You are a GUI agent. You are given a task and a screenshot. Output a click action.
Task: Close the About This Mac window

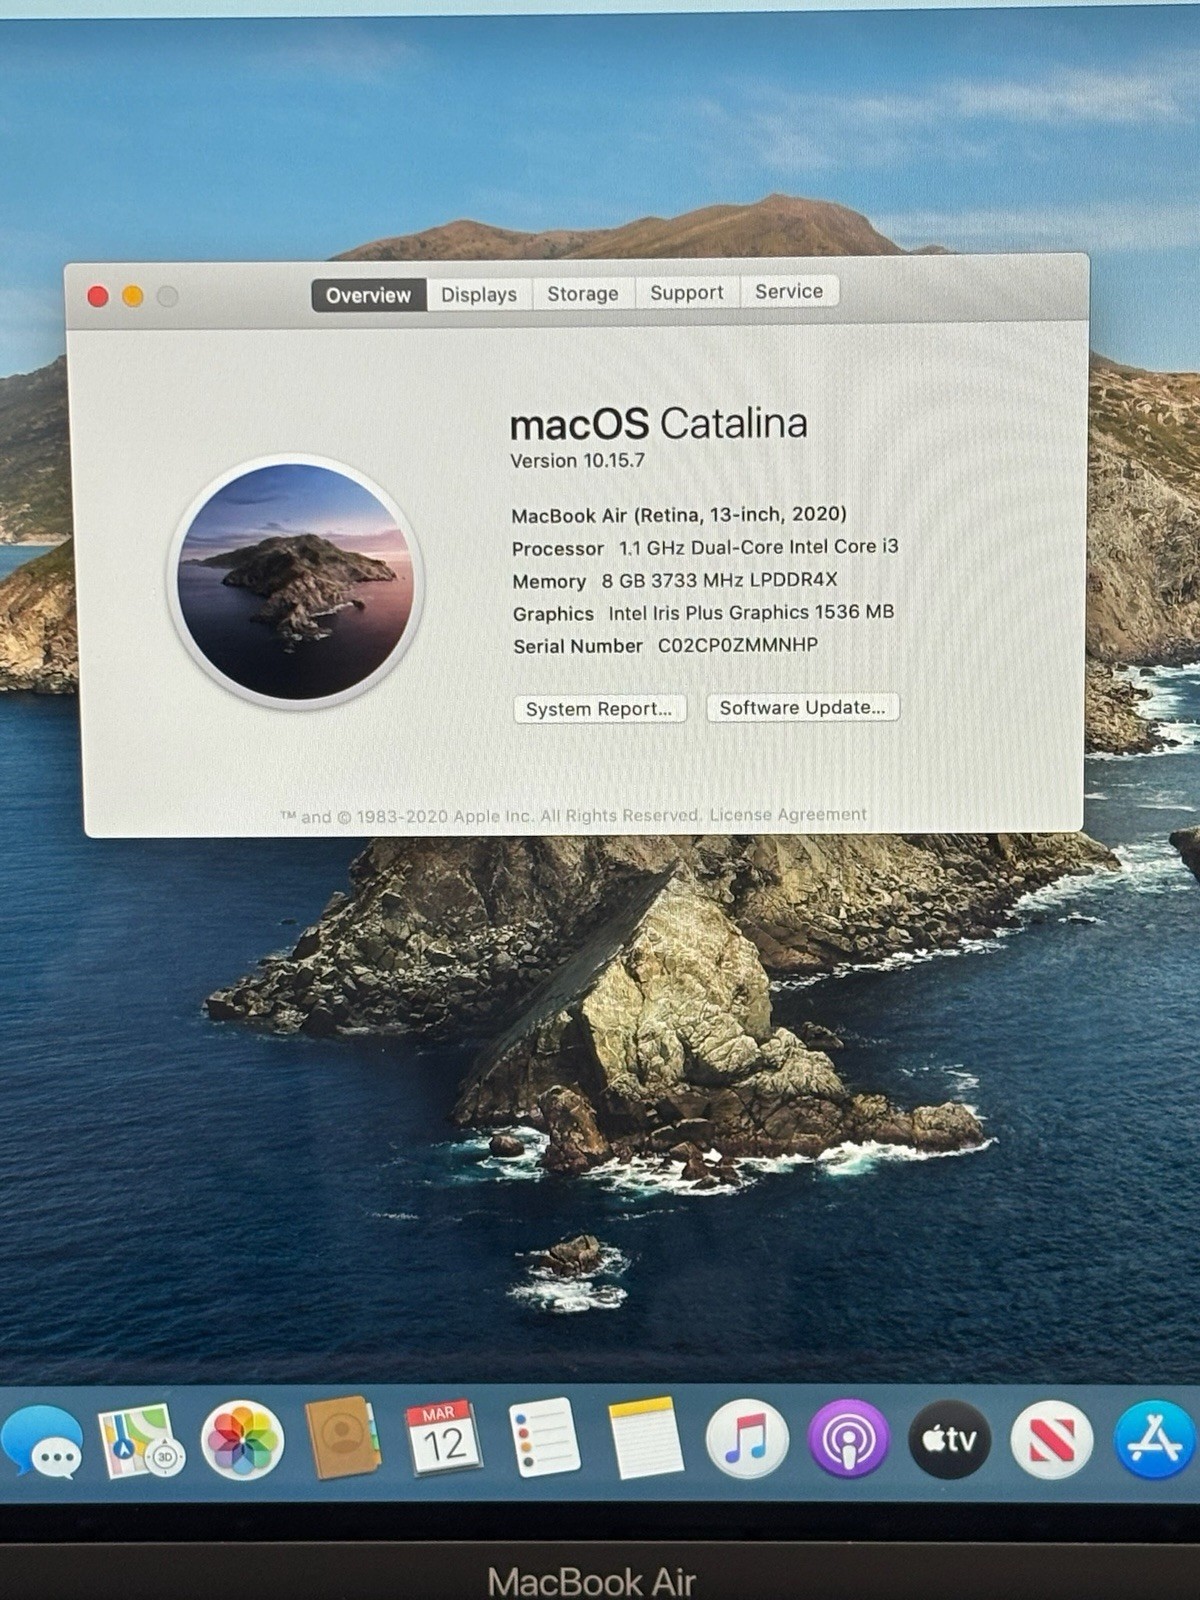tap(98, 297)
